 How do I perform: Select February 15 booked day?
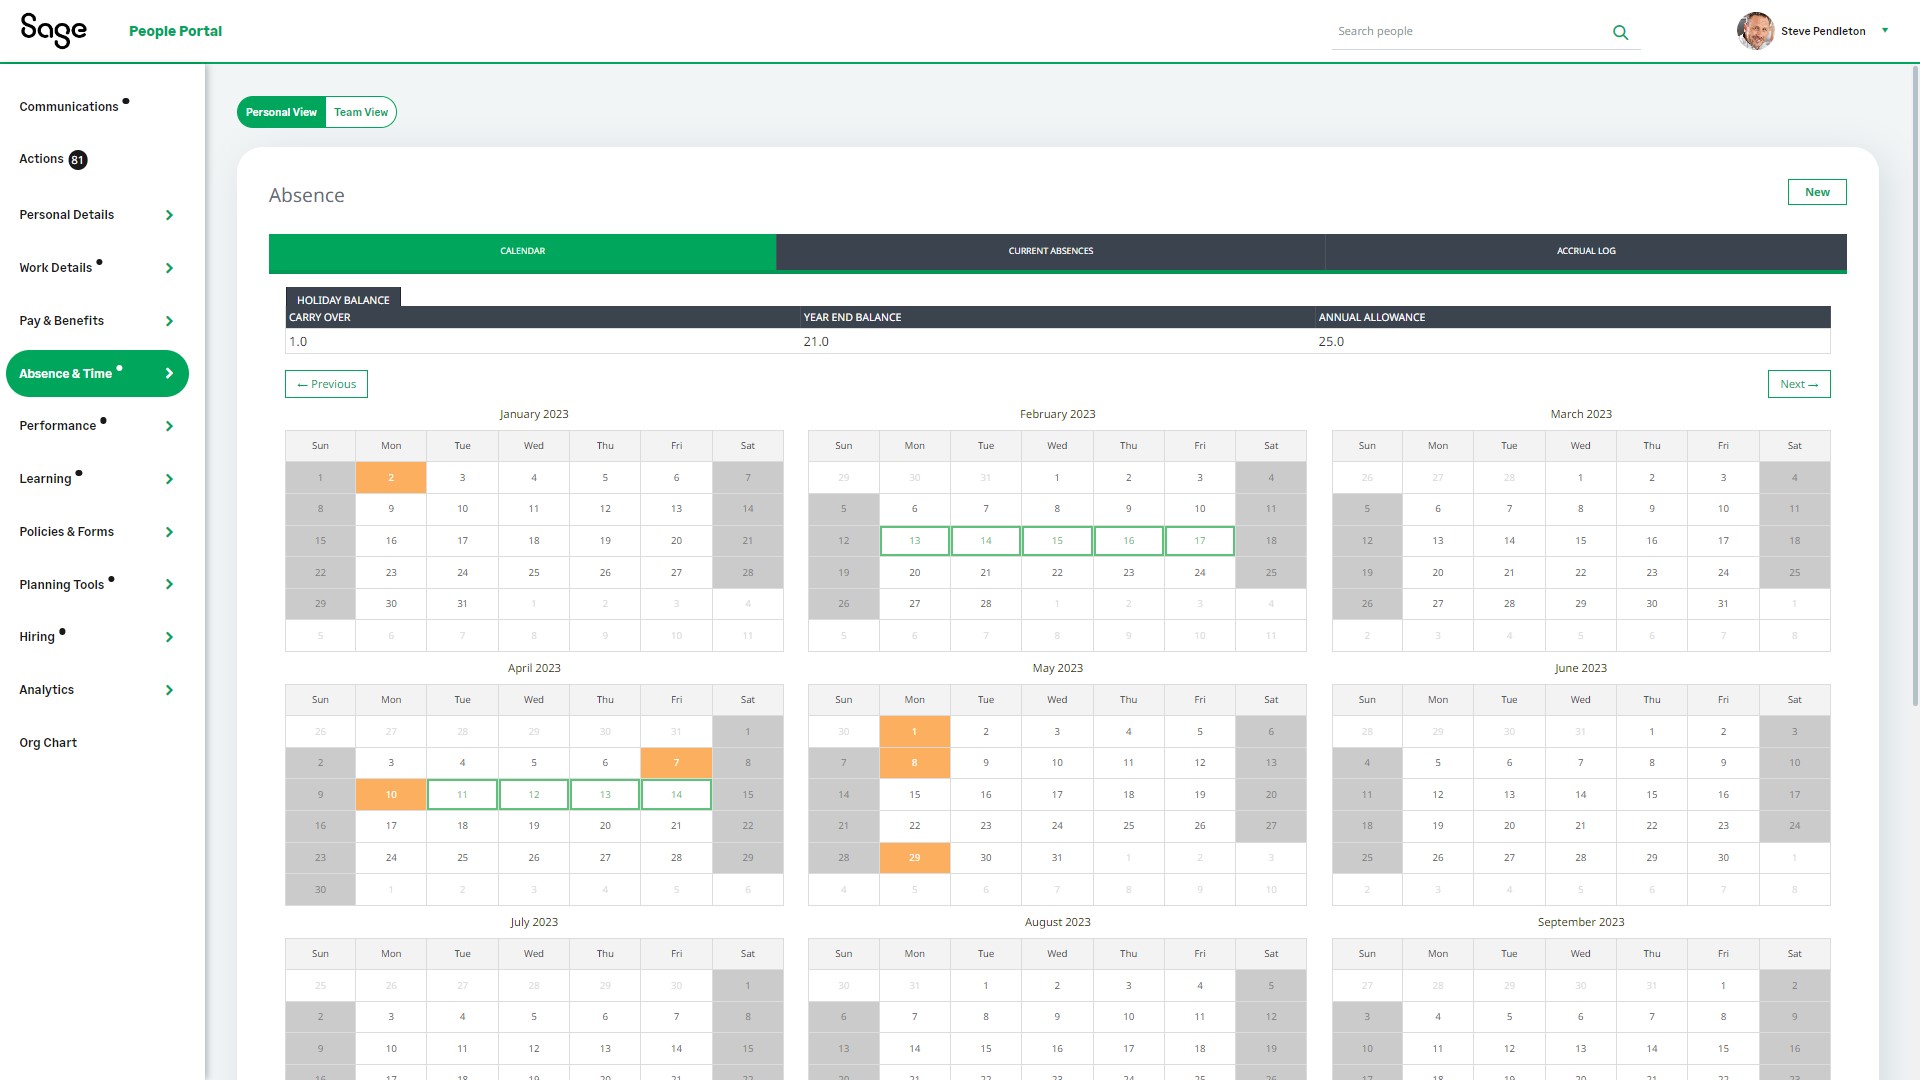(x=1057, y=541)
